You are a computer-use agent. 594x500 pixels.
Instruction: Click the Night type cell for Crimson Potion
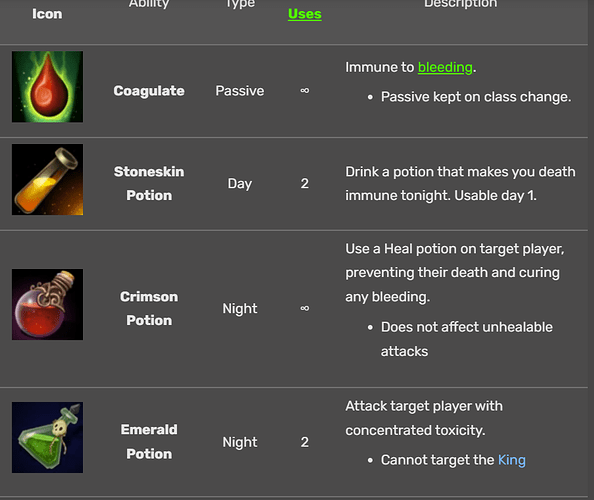coord(240,309)
